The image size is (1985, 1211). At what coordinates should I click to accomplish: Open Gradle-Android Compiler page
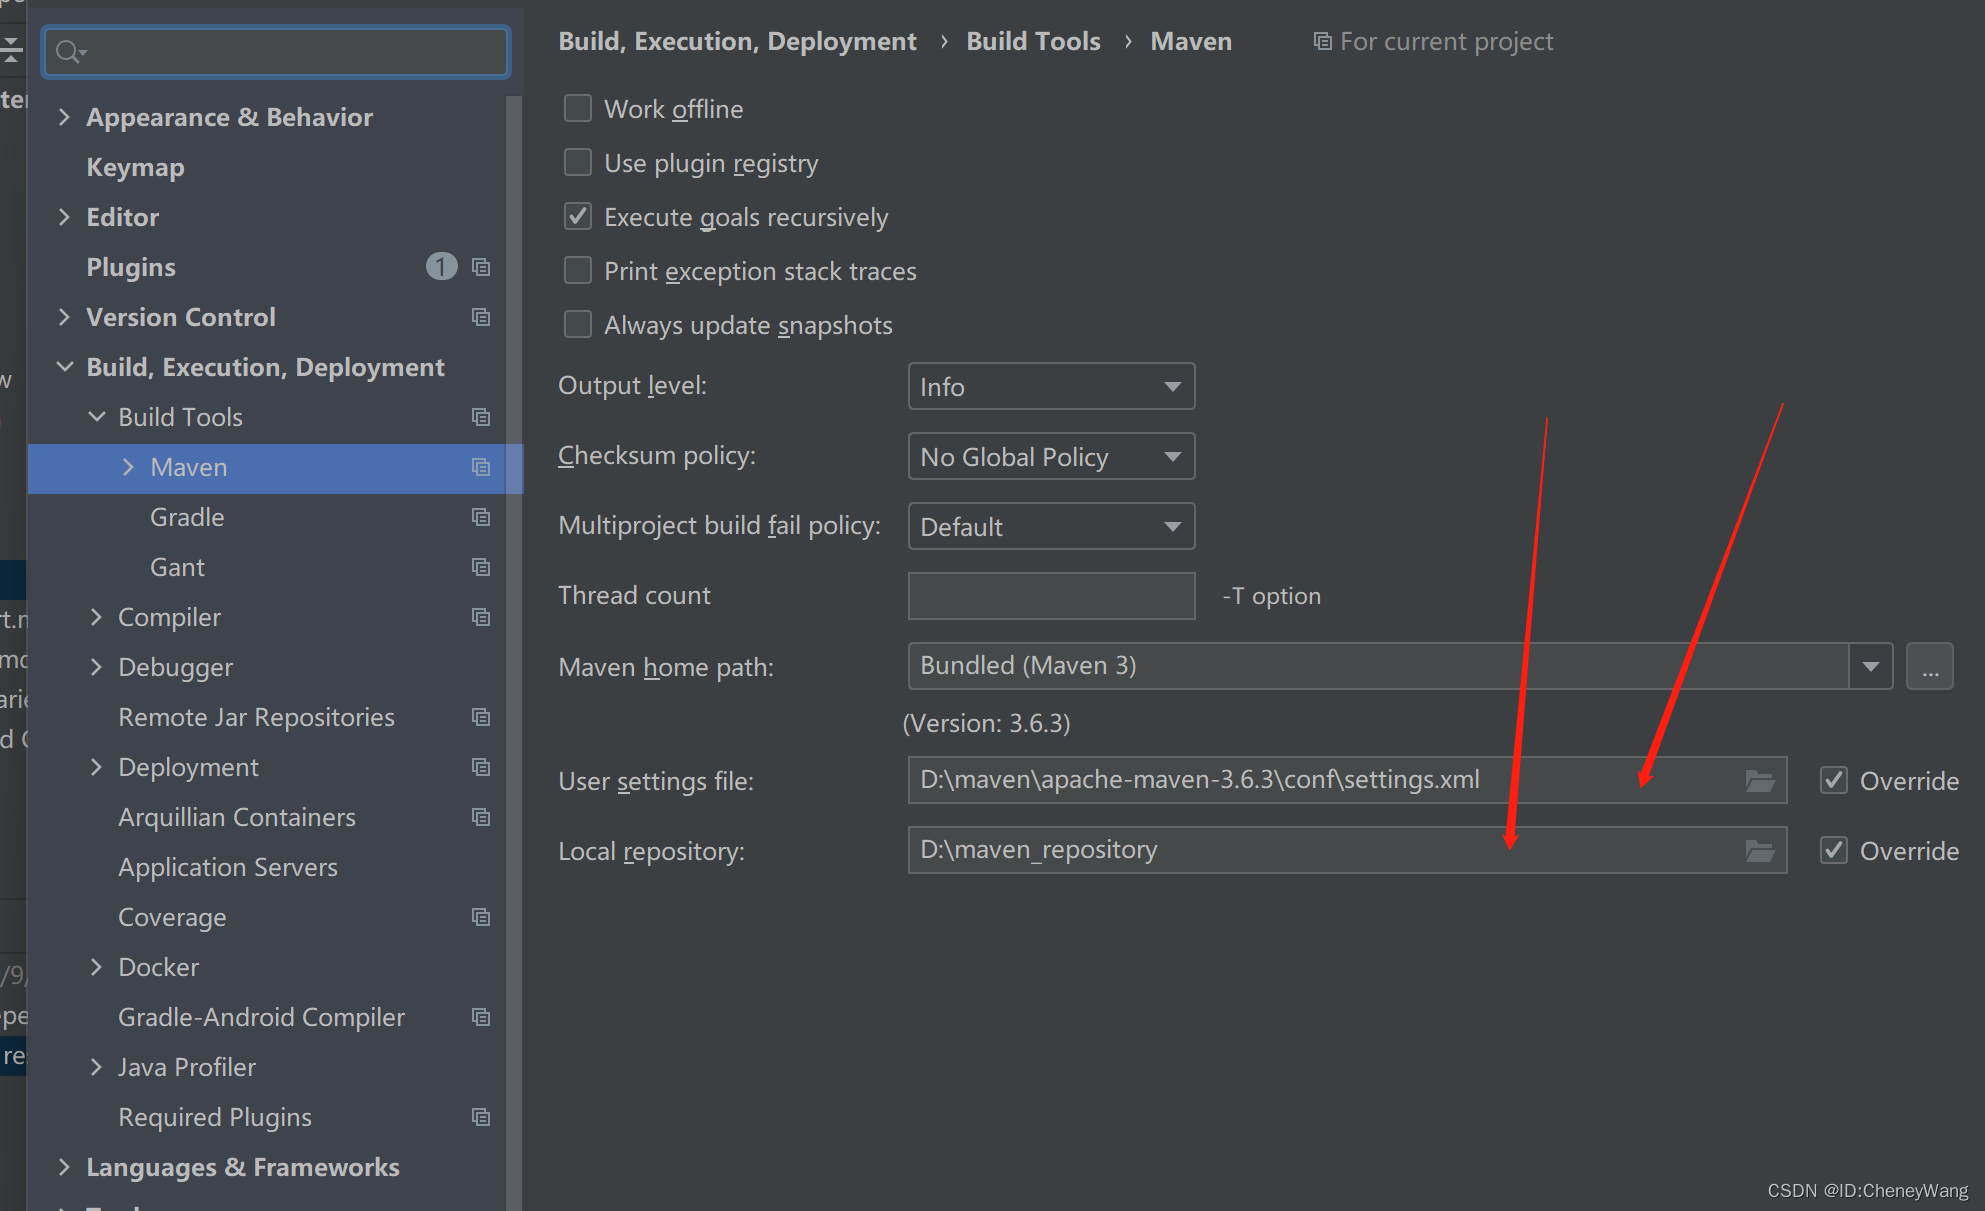point(261,1017)
